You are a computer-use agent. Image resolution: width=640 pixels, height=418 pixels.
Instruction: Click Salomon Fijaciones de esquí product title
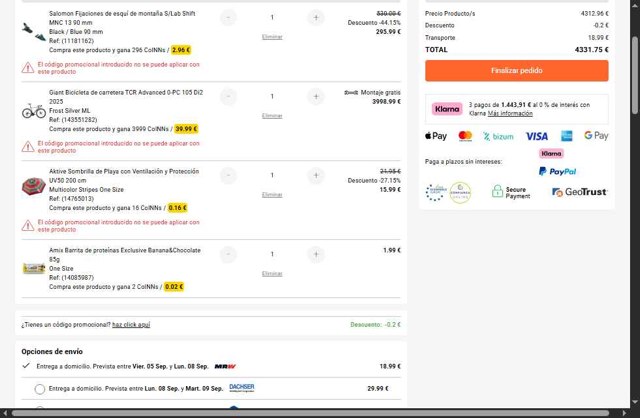[122, 18]
